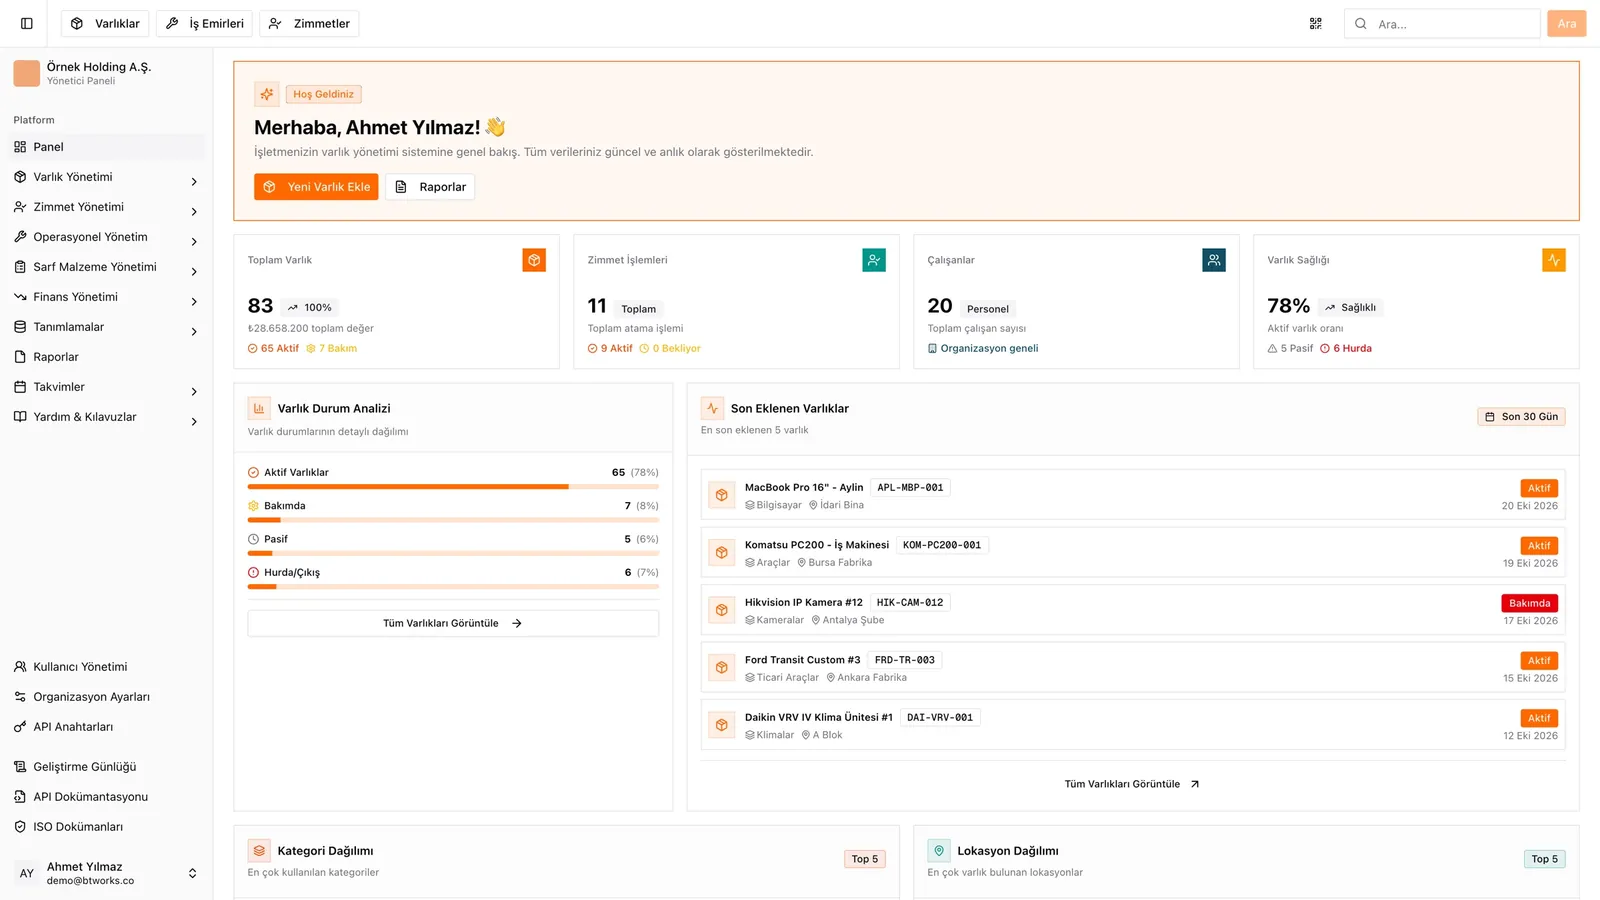Open Kullanıcı Yönetimi in sidebar
The height and width of the screenshot is (900, 1600).
pos(107,667)
